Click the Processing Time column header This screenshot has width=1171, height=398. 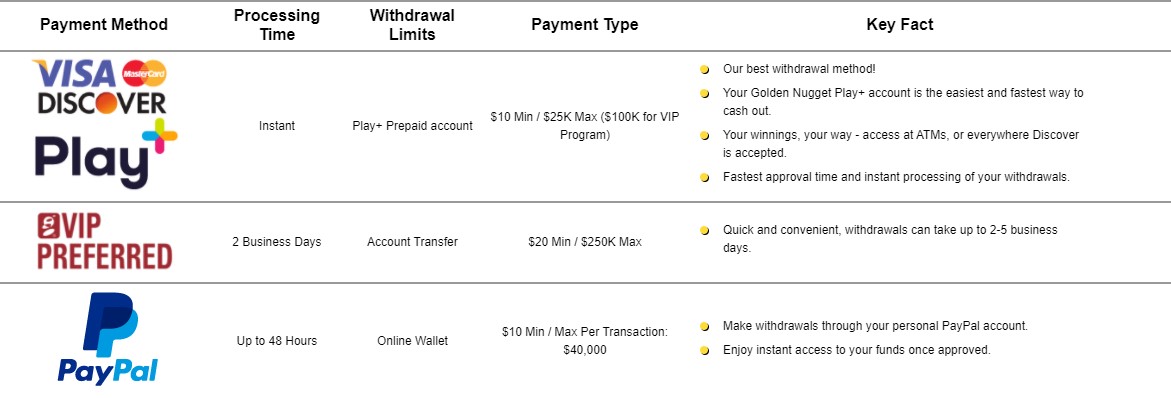point(277,25)
